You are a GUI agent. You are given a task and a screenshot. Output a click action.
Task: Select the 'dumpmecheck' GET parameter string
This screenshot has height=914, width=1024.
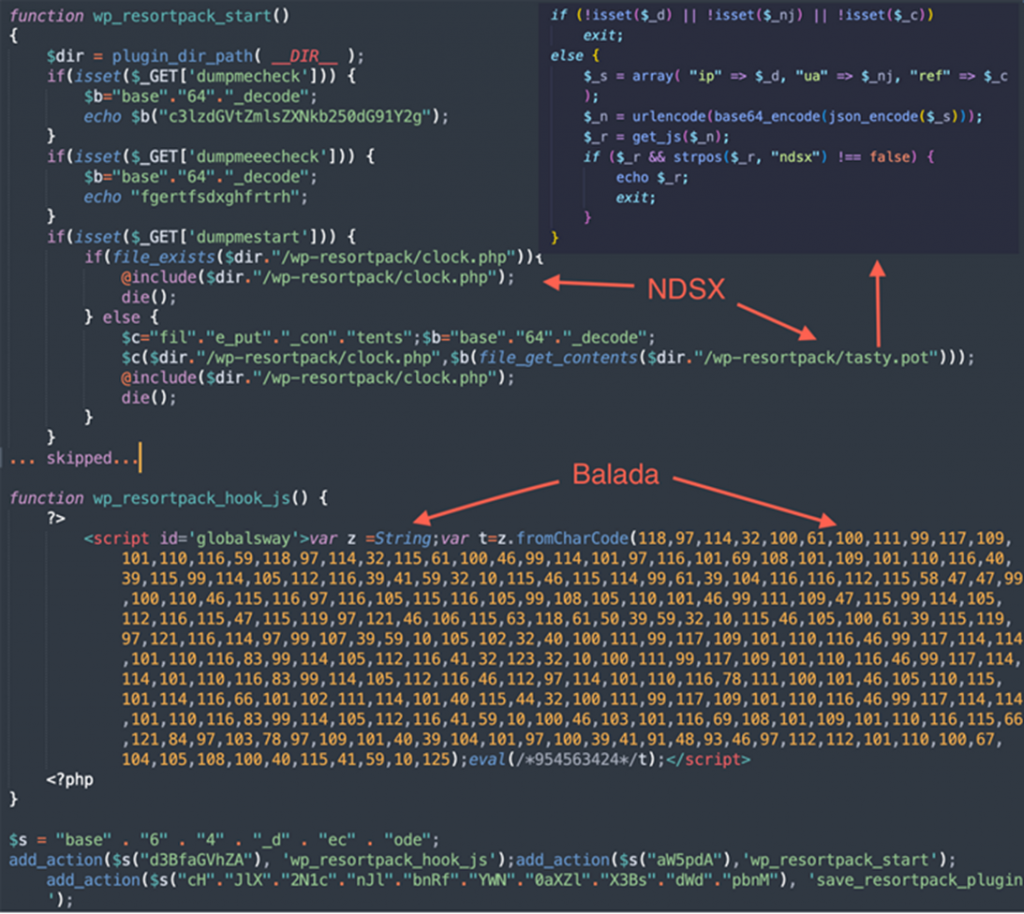tap(249, 76)
